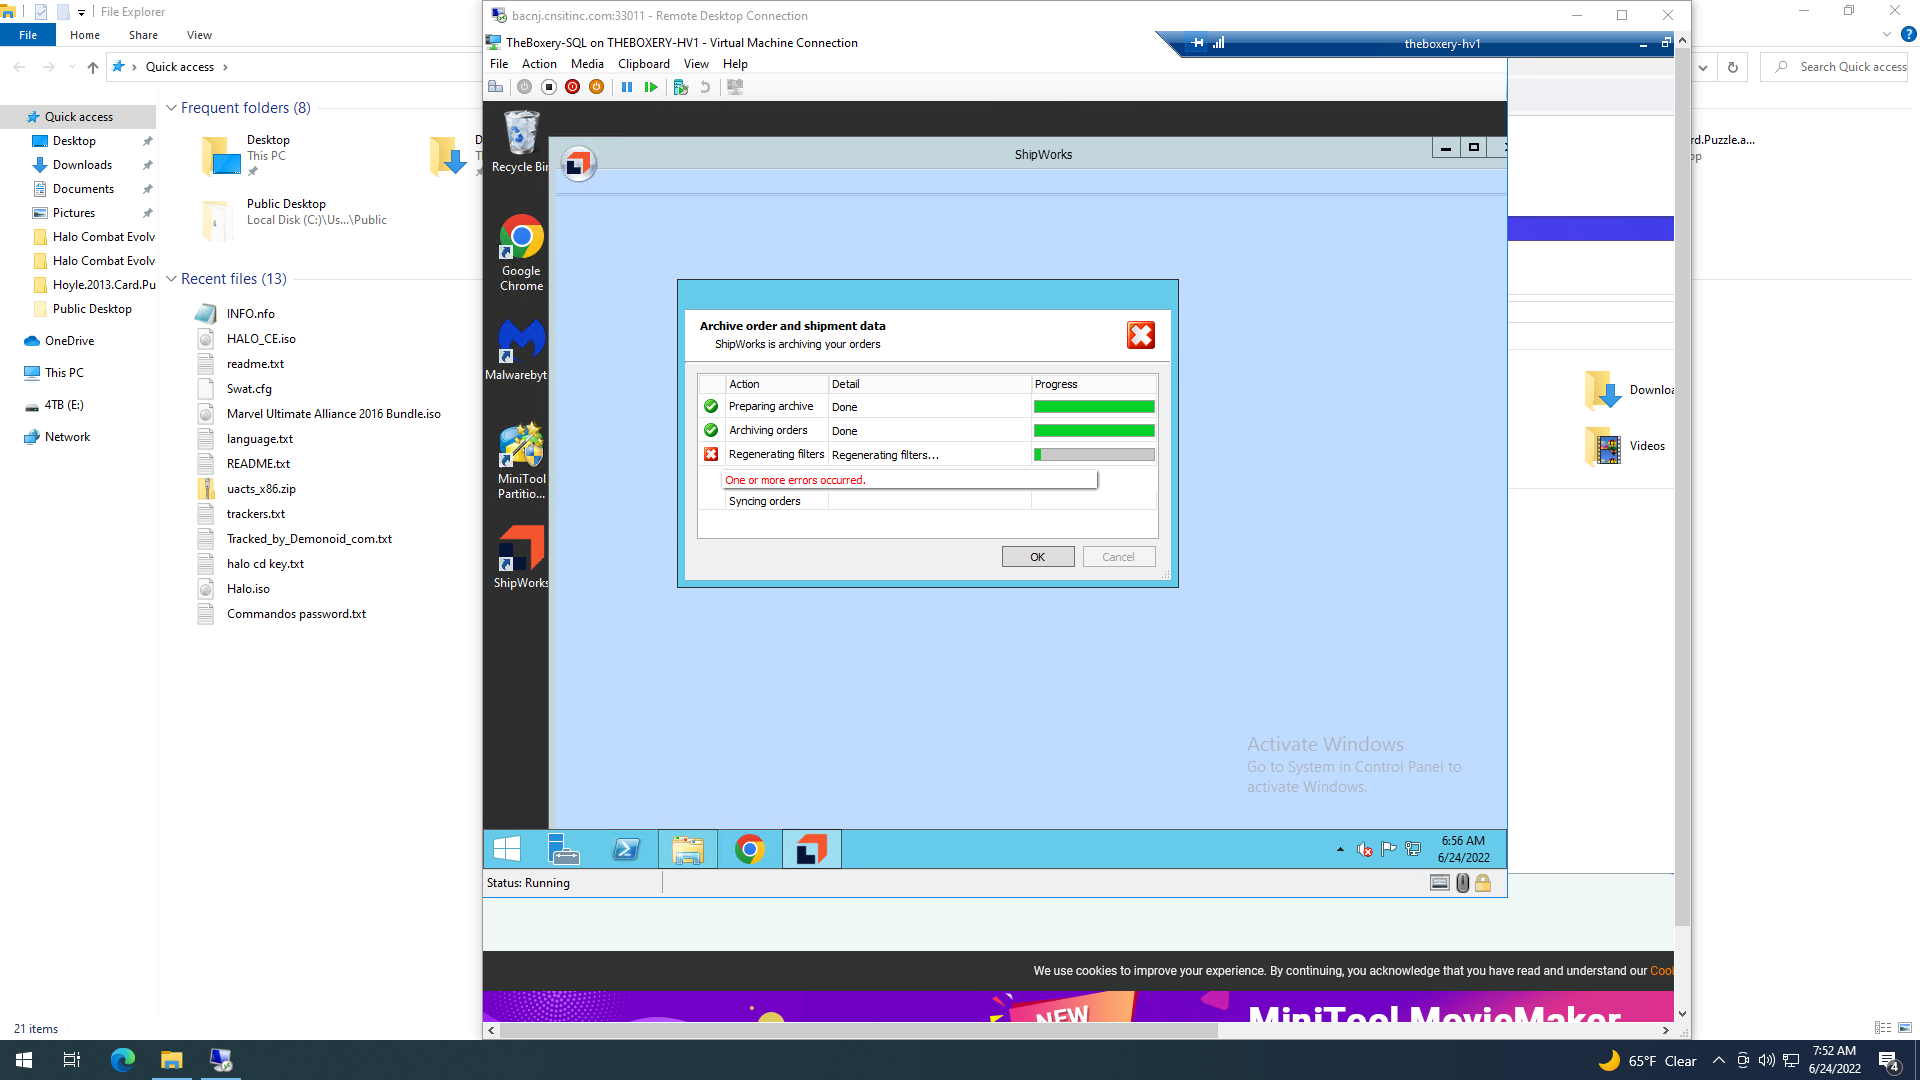1920x1080 pixels.
Task: Collapse the Frequent folders section
Action: [172, 108]
